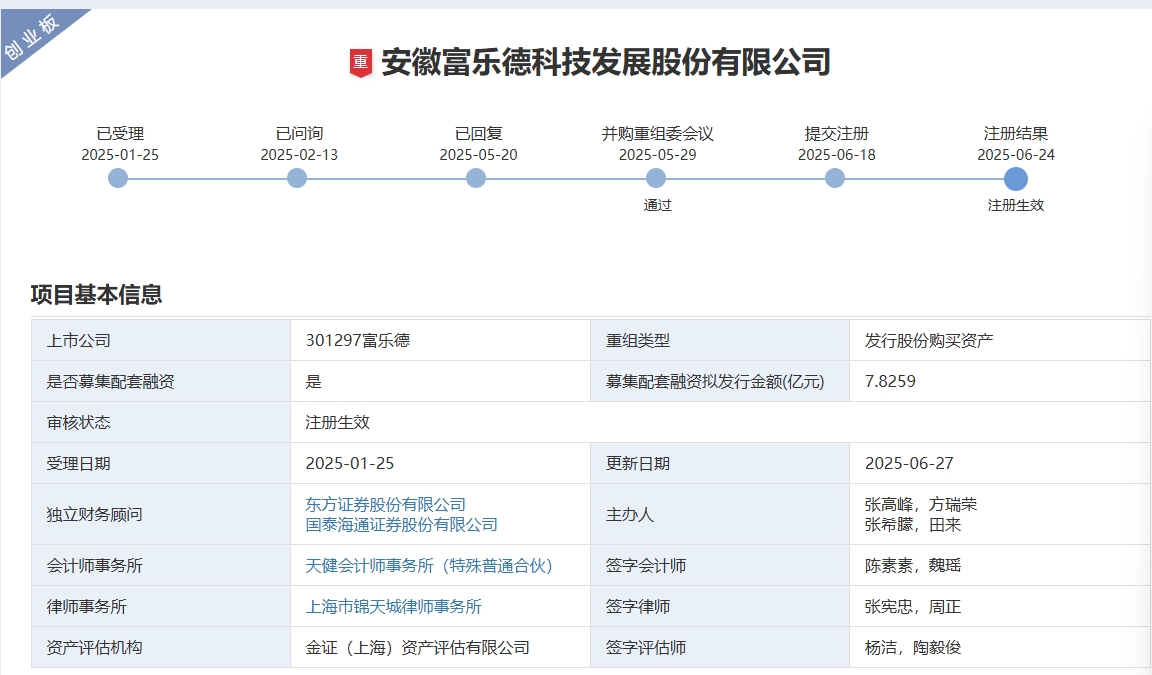Viewport: 1152px width, 675px height.
Task: Click the 项目基本信息 section heading
Action: 96,295
